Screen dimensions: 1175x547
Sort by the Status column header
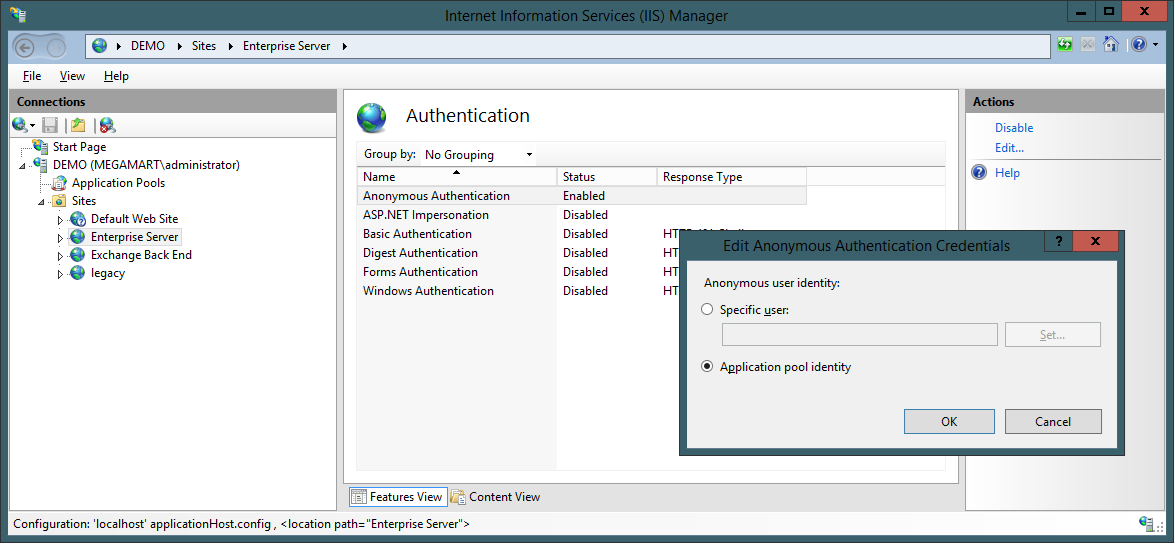tap(607, 177)
